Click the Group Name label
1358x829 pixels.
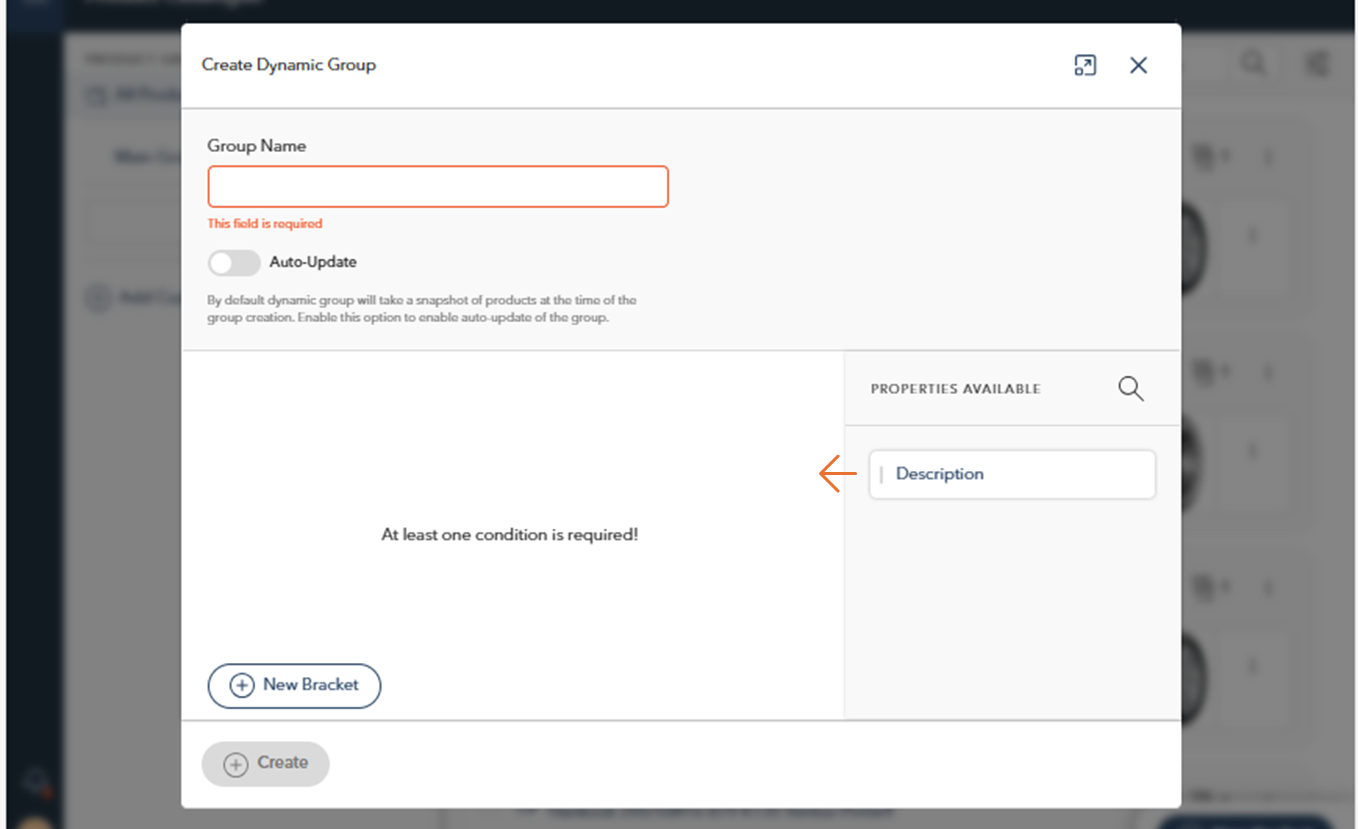(x=257, y=146)
